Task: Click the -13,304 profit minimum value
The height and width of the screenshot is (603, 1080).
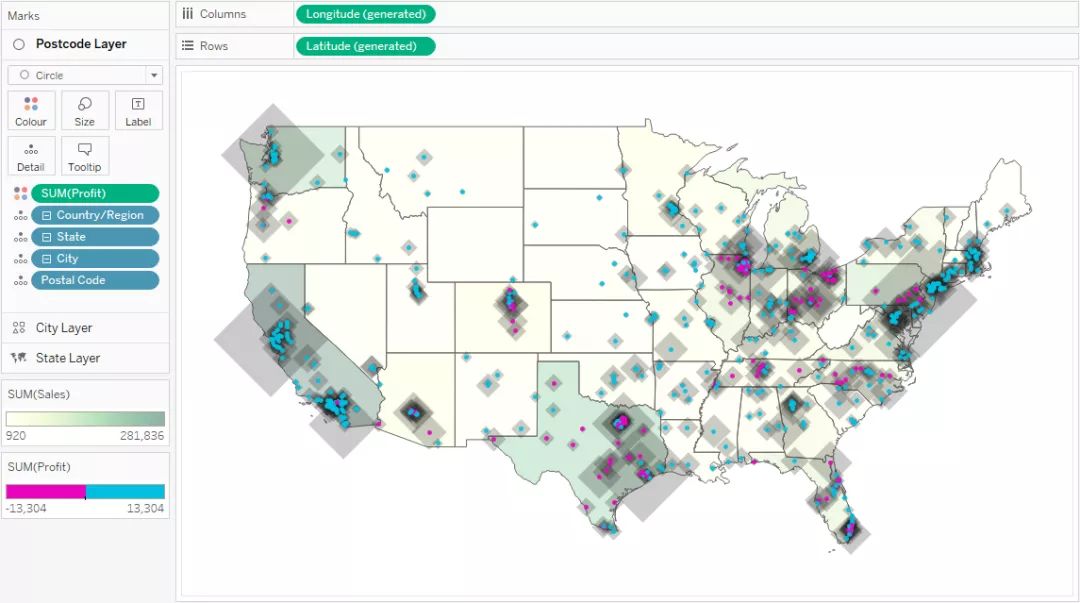Action: (26, 509)
